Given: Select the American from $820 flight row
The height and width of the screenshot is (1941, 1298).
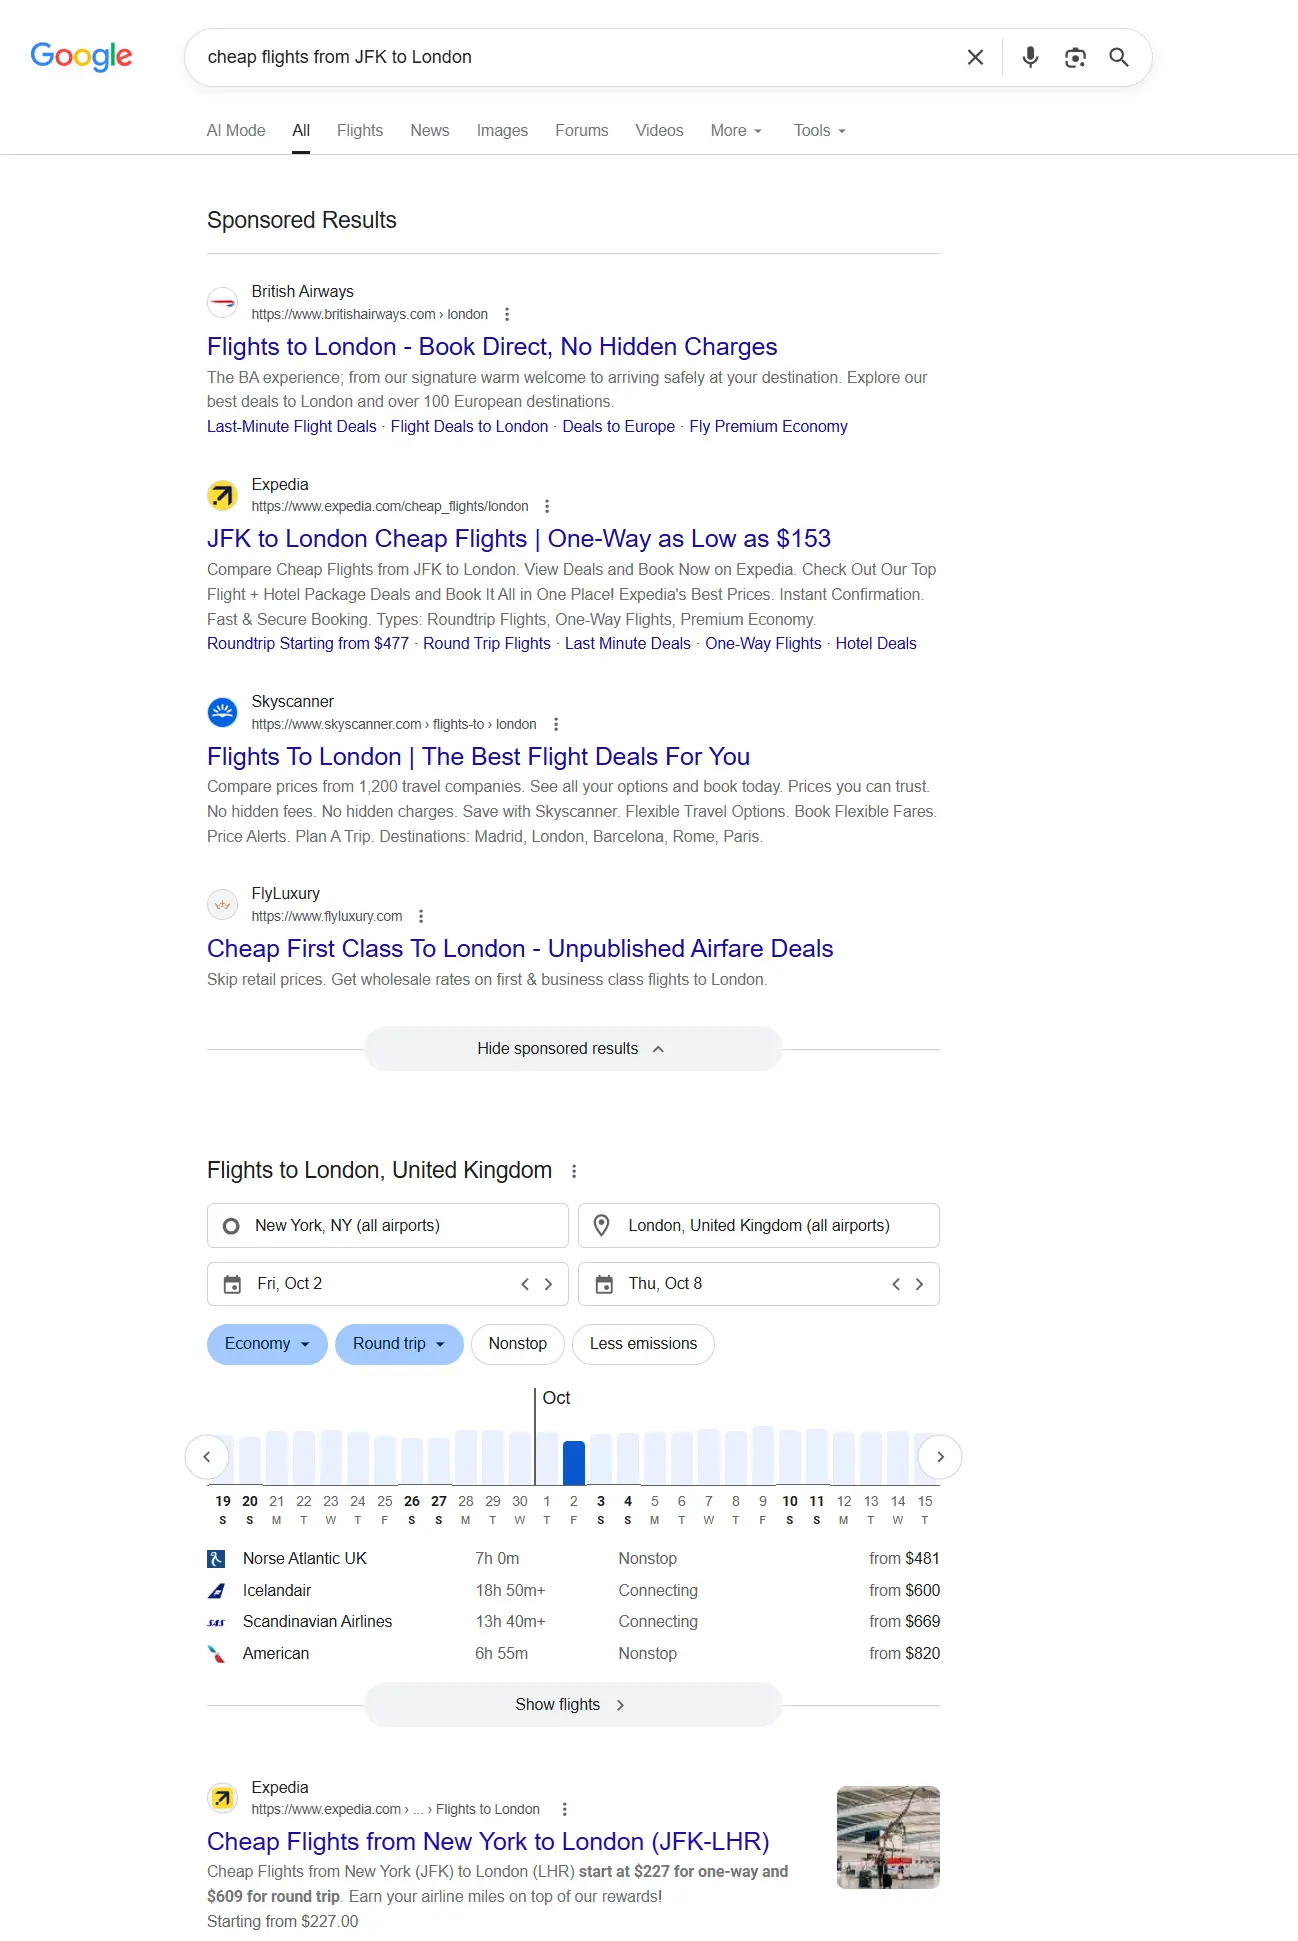Looking at the screenshot, I should click(573, 1654).
